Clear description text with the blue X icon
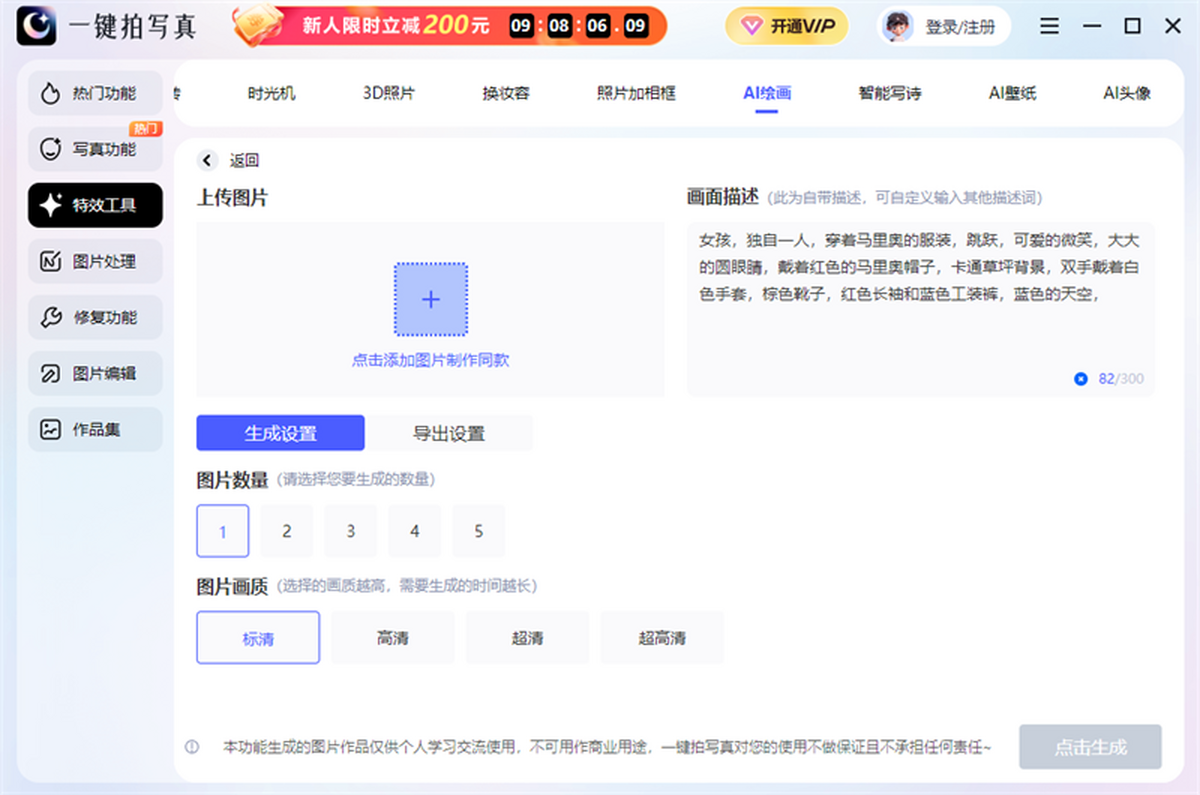This screenshot has width=1200, height=795. (1080, 379)
